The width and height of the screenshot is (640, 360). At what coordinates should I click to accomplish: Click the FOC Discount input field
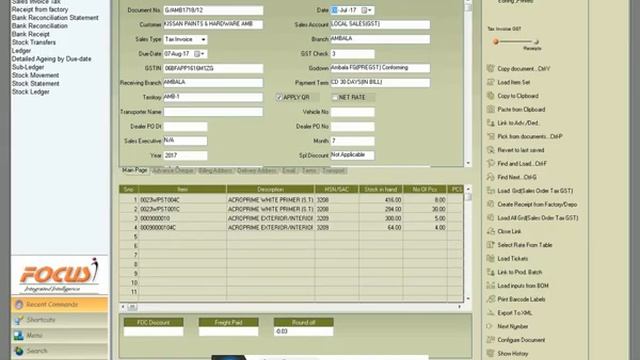coord(153,331)
